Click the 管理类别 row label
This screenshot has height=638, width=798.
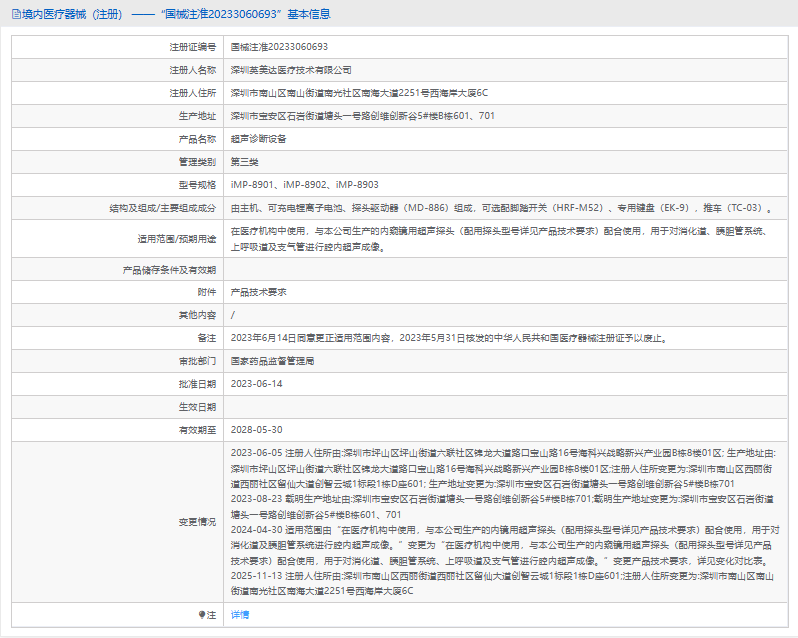(197, 162)
